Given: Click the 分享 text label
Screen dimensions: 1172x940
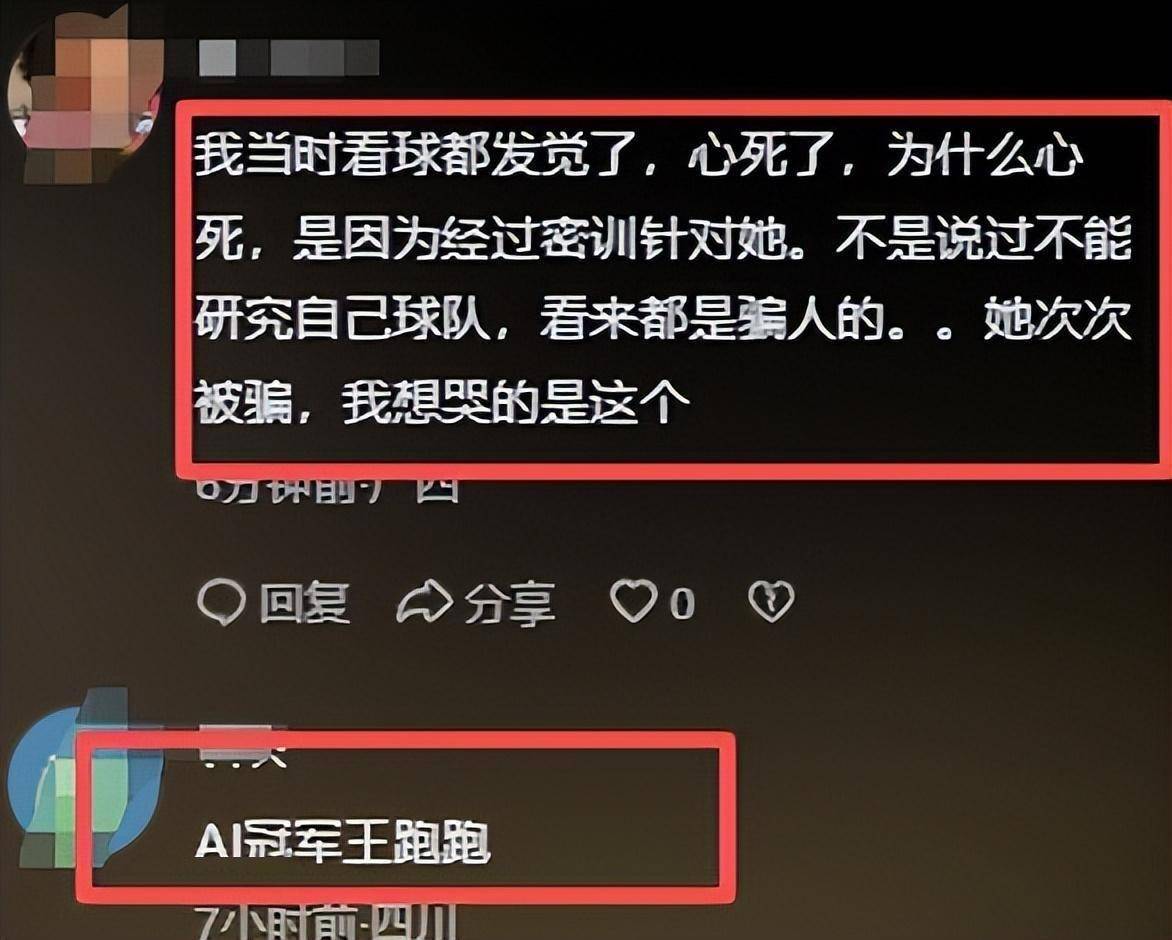Looking at the screenshot, I should [x=510, y=604].
